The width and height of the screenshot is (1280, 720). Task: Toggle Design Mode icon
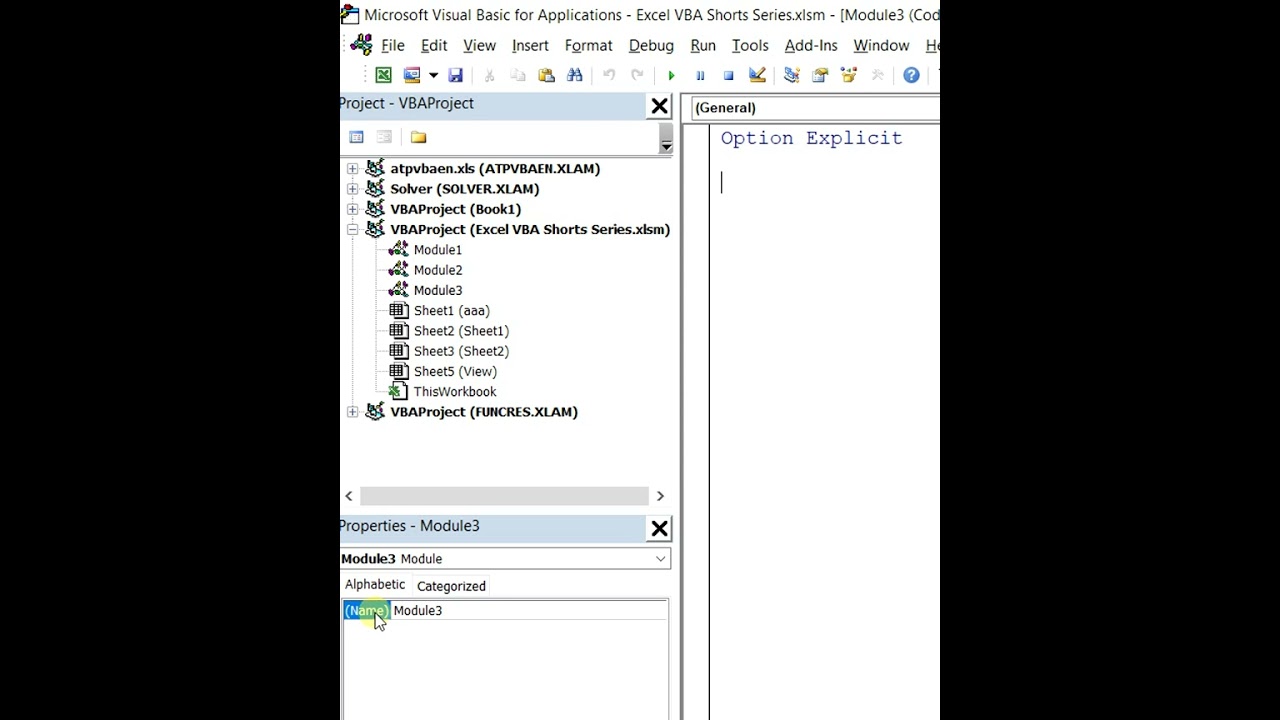click(x=757, y=75)
